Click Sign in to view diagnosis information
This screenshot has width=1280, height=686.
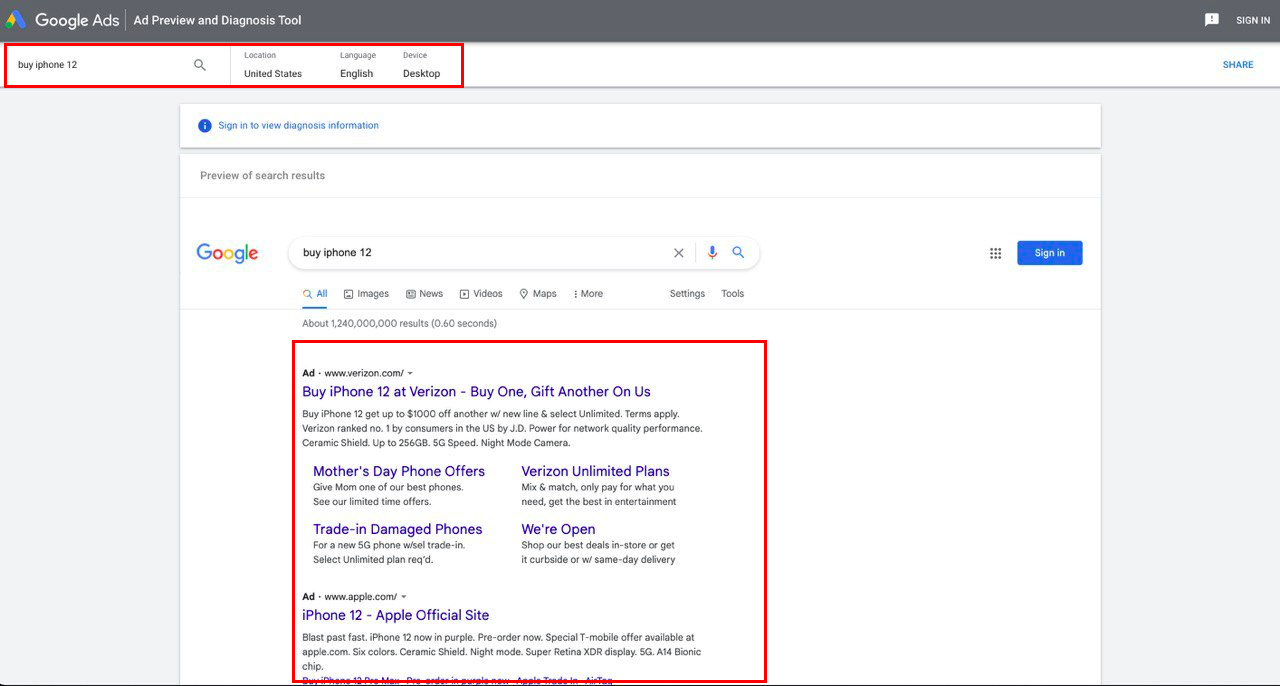tap(299, 126)
